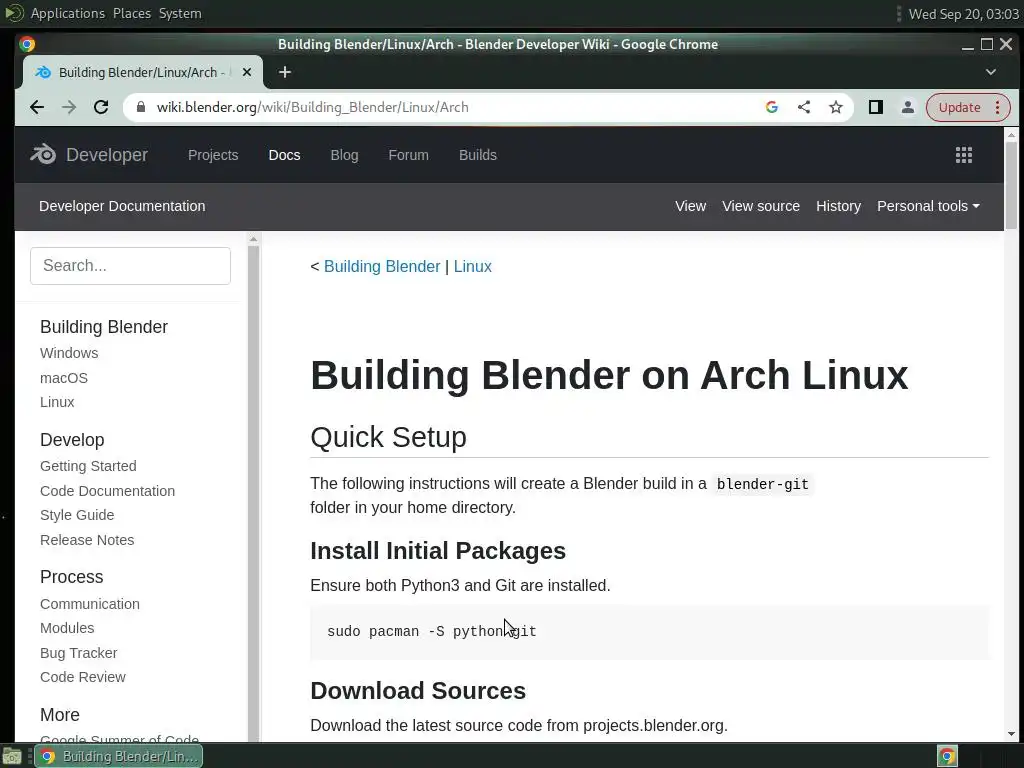
Task: Open Communication in sidebar
Action: tap(89, 603)
